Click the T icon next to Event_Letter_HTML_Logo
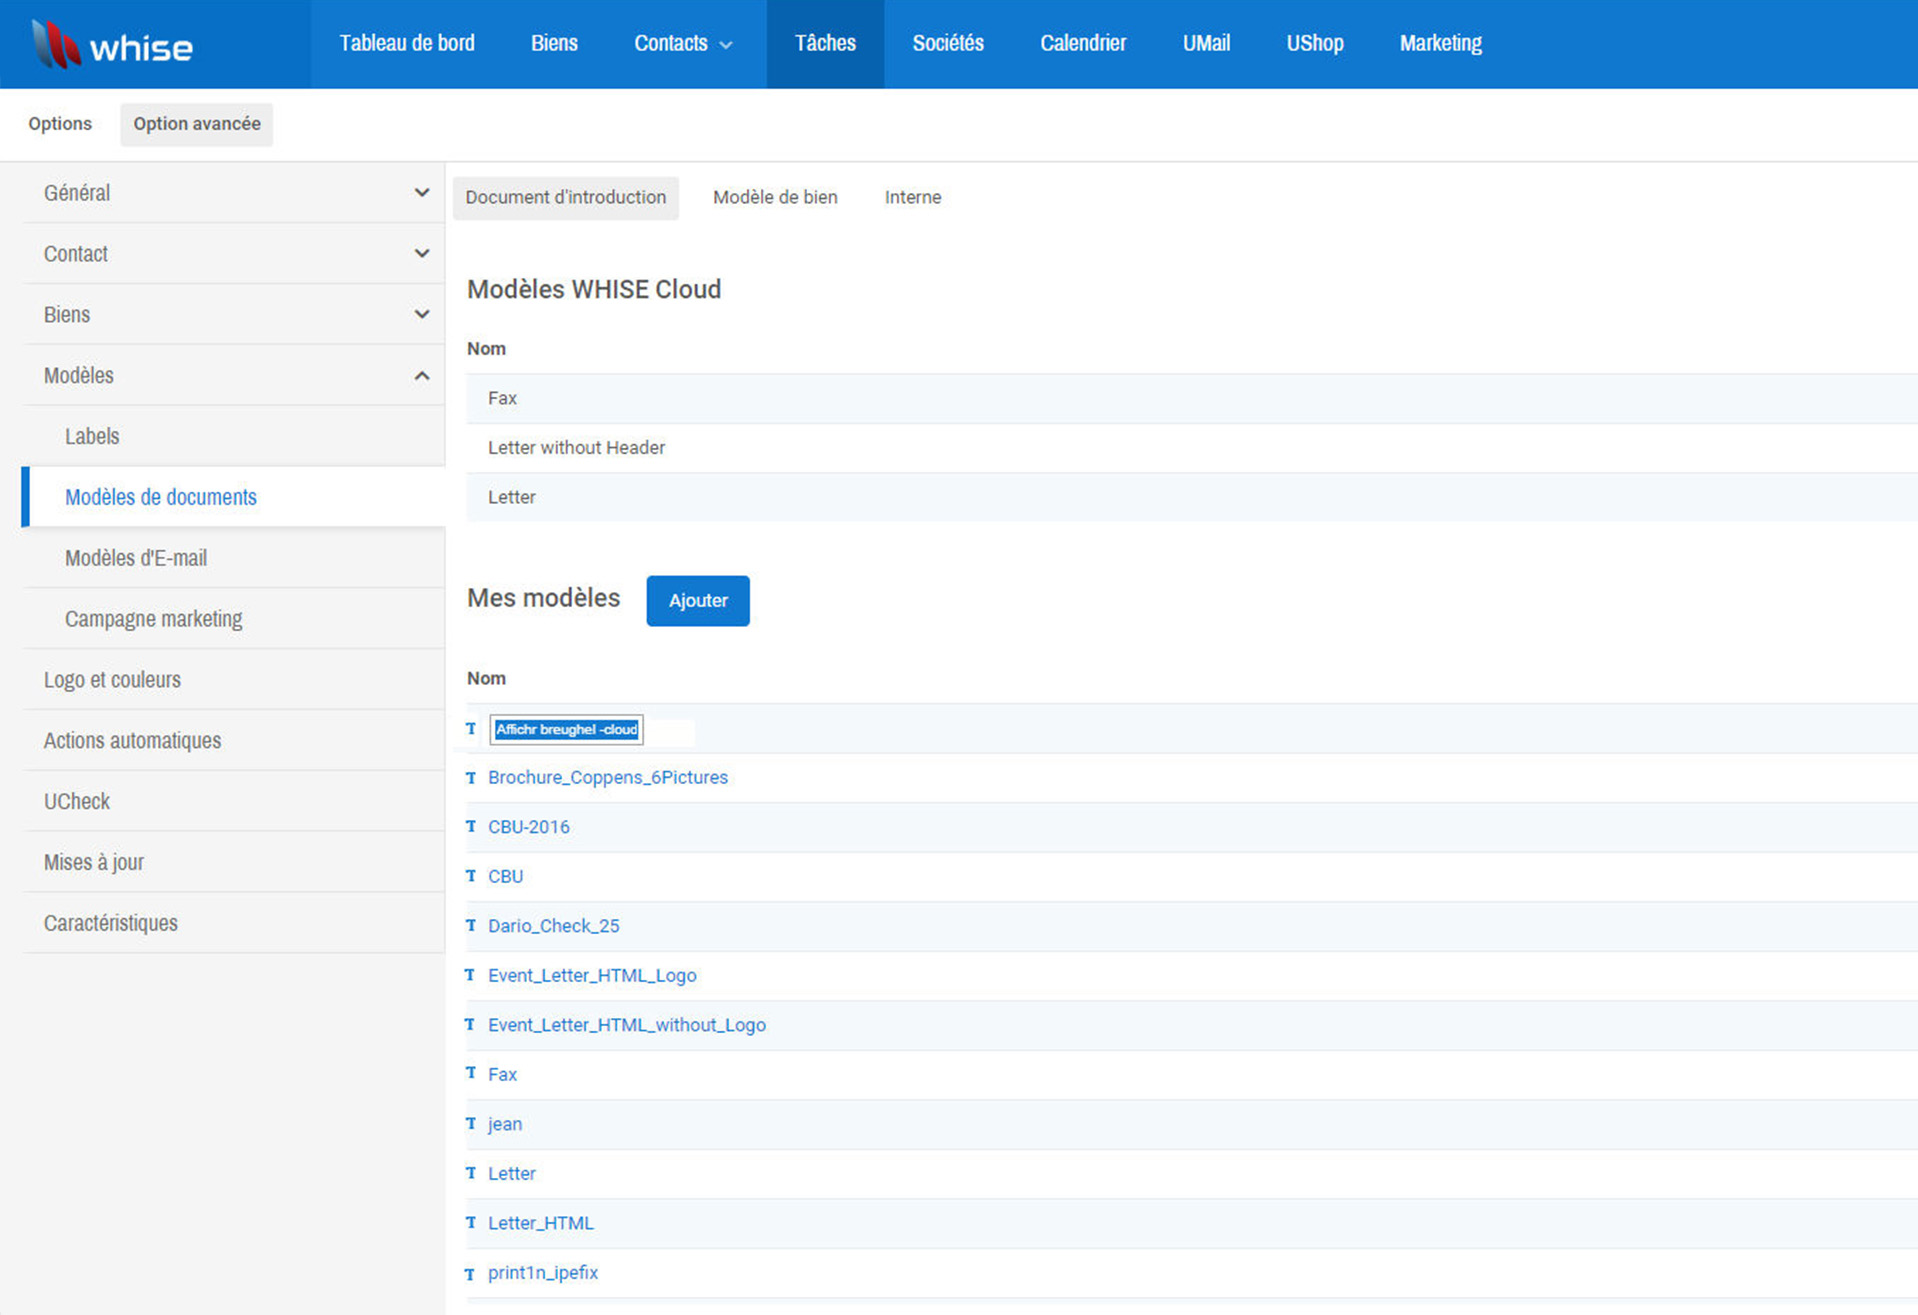The width and height of the screenshot is (1918, 1315). 471,975
